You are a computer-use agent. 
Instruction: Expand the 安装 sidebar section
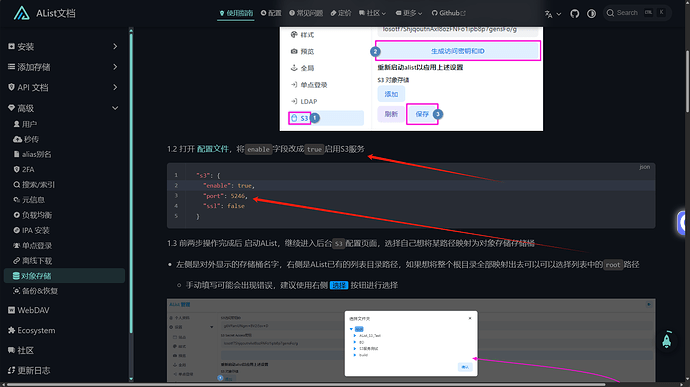click(63, 47)
